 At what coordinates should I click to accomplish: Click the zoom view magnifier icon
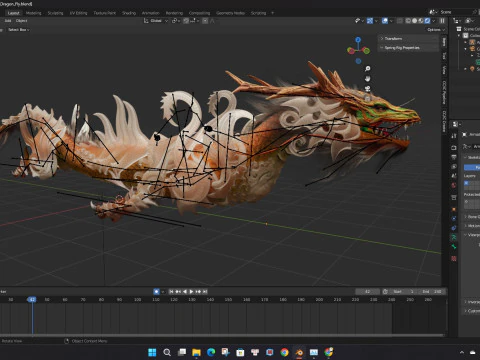coord(367,69)
